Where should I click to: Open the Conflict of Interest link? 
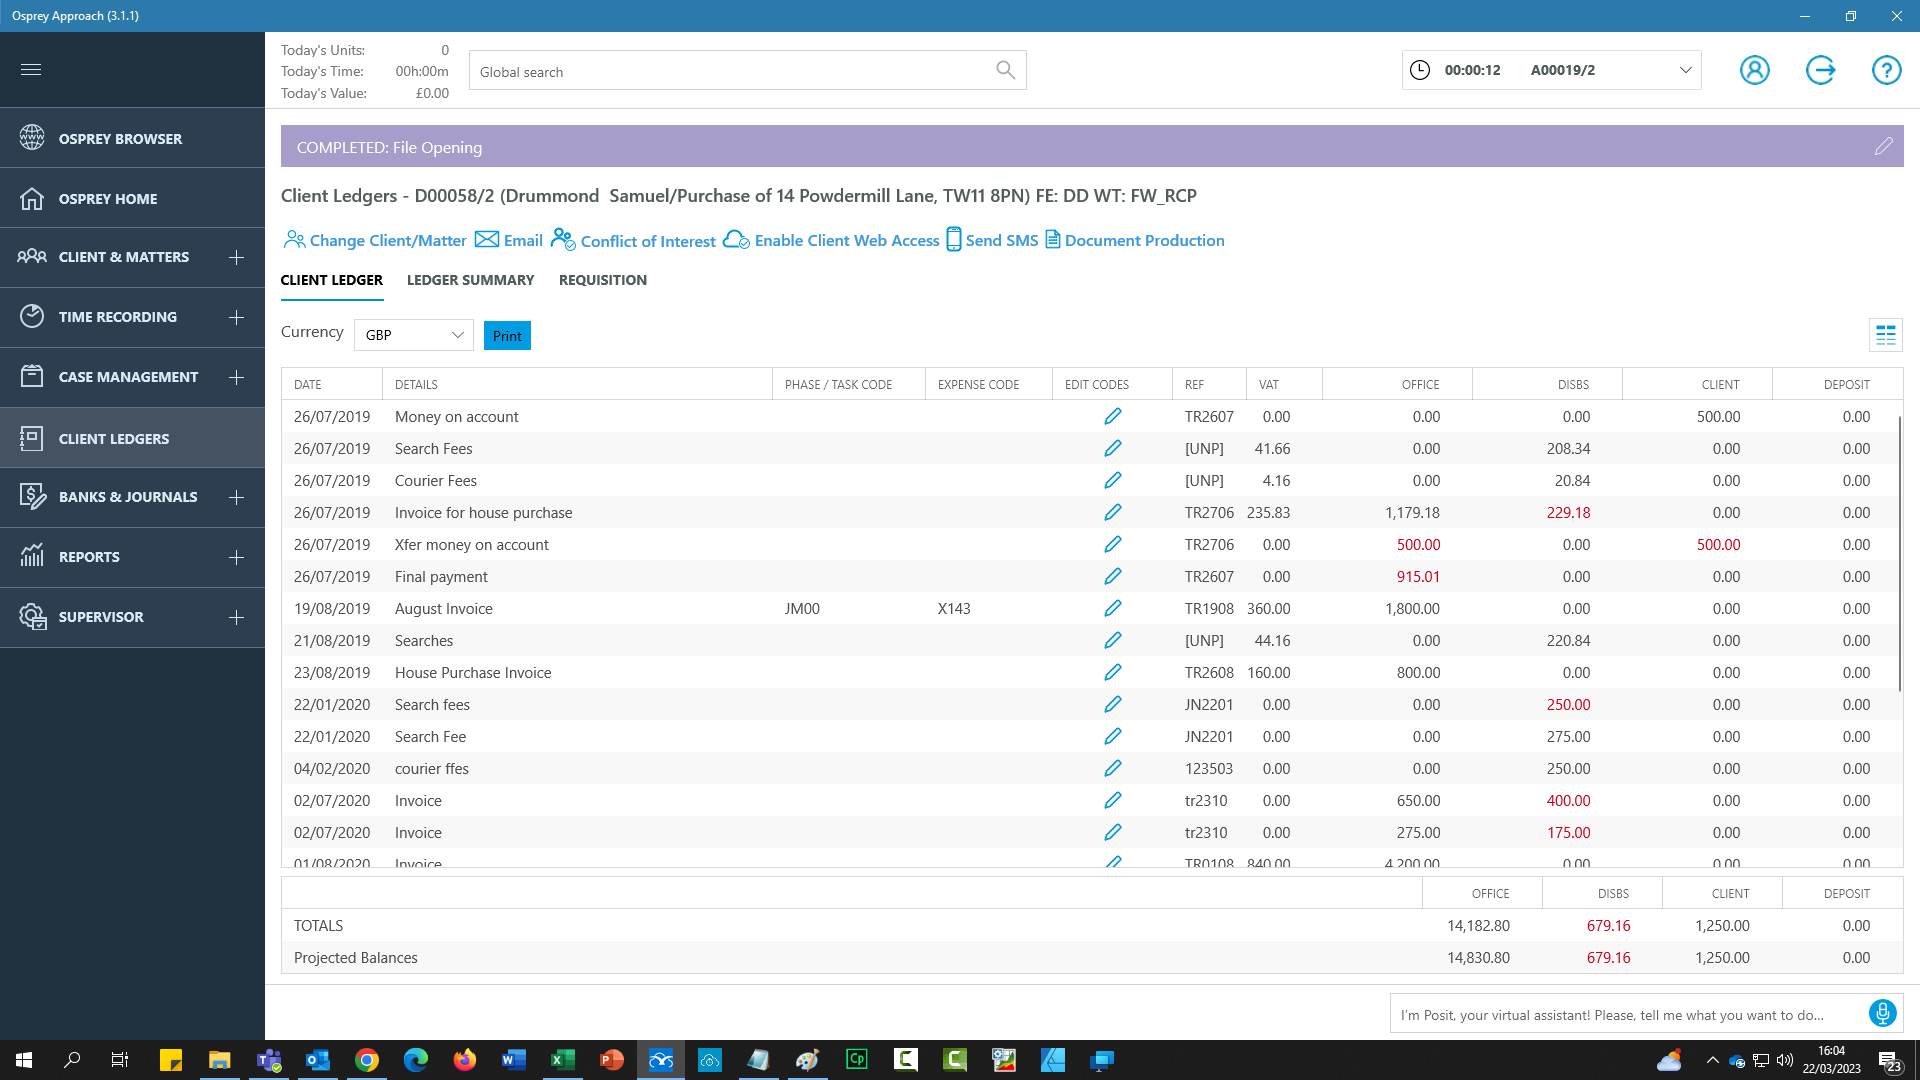click(x=647, y=241)
